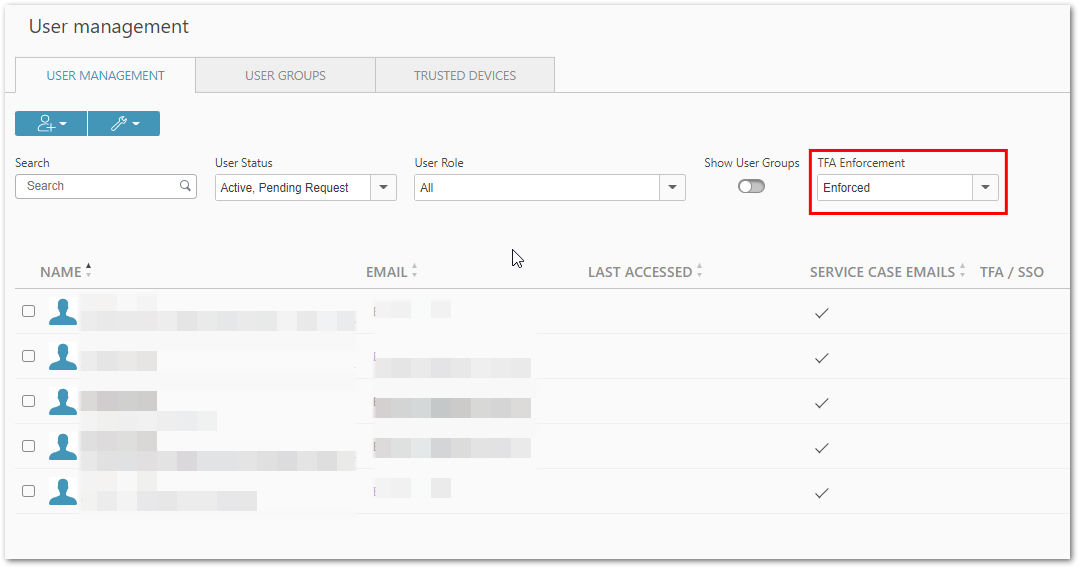Screen dimensions: 1079x568
Task: Click the last row's user avatar icon
Action: coord(63,492)
